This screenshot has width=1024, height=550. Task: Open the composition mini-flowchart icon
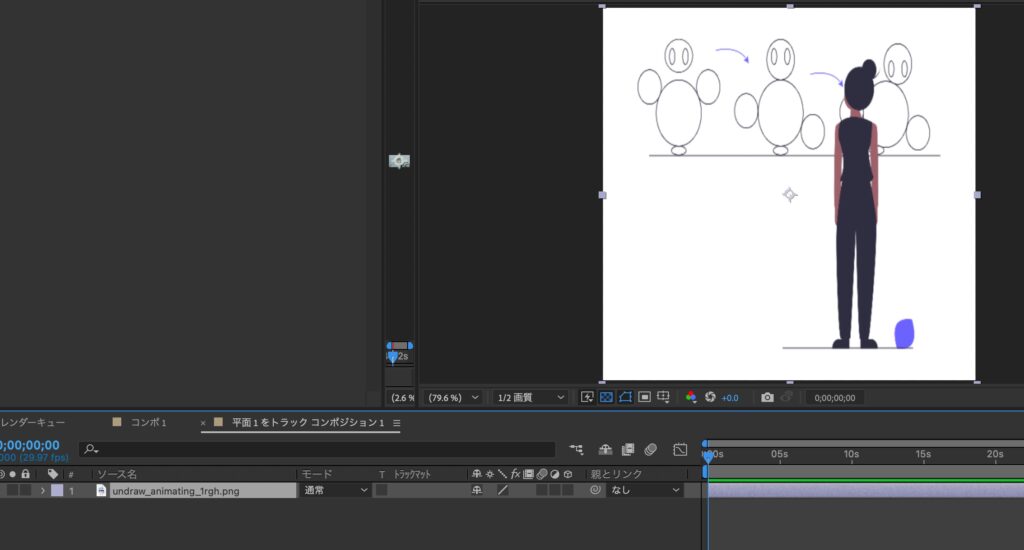pyautogui.click(x=577, y=450)
